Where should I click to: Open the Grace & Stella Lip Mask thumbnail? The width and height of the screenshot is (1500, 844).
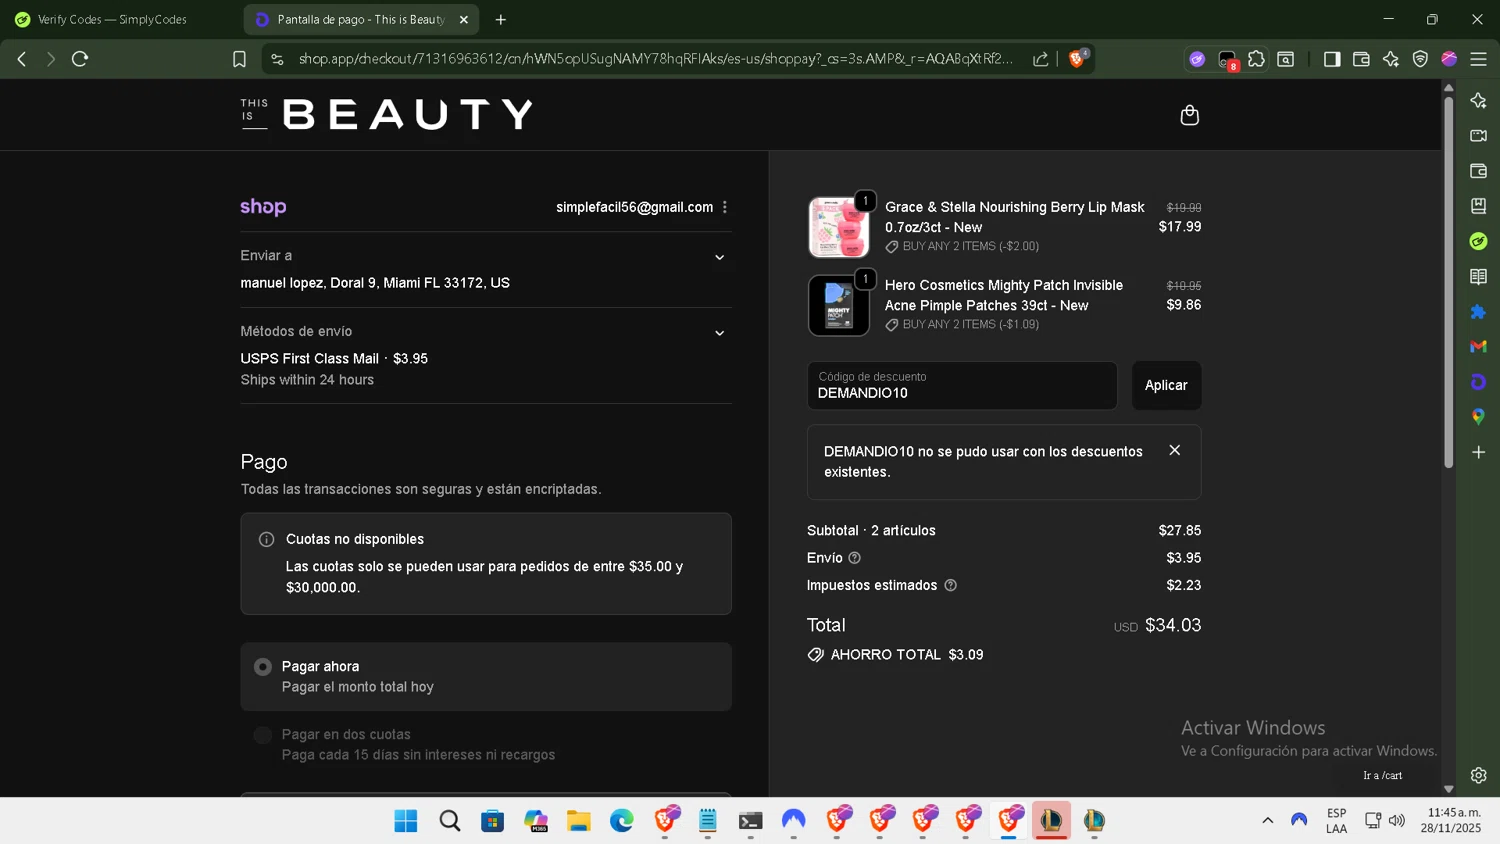click(839, 227)
